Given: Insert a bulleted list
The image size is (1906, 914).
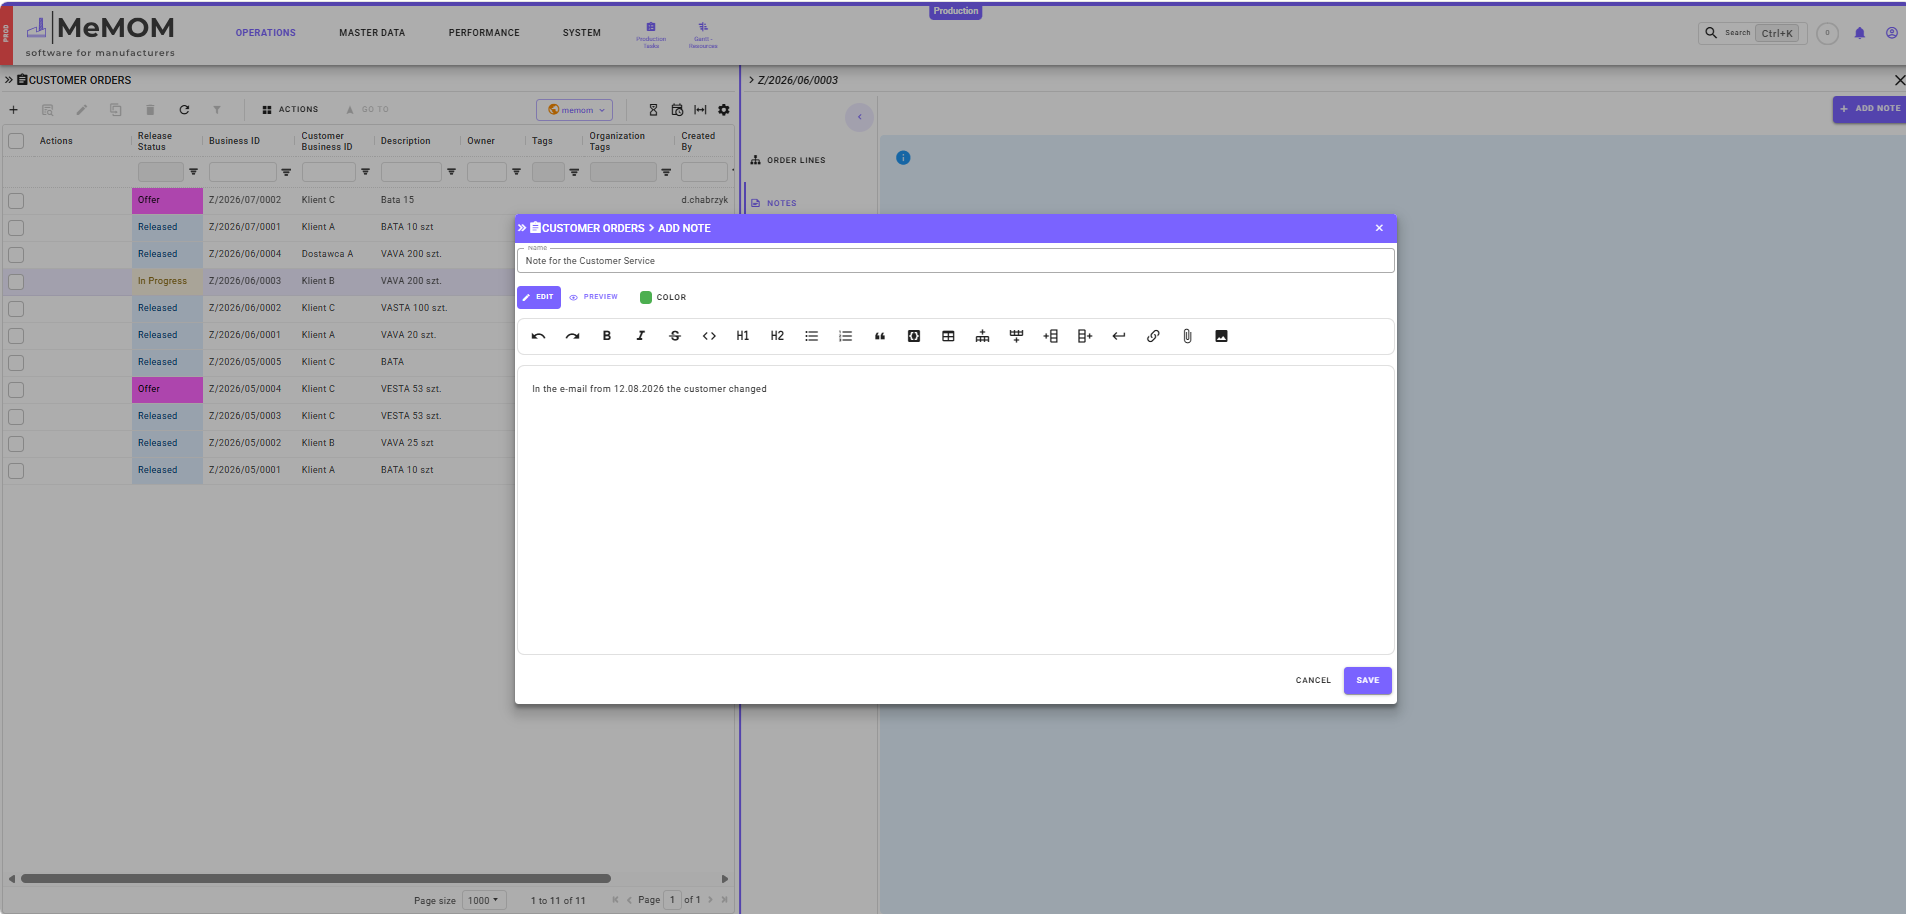Looking at the screenshot, I should tap(811, 336).
